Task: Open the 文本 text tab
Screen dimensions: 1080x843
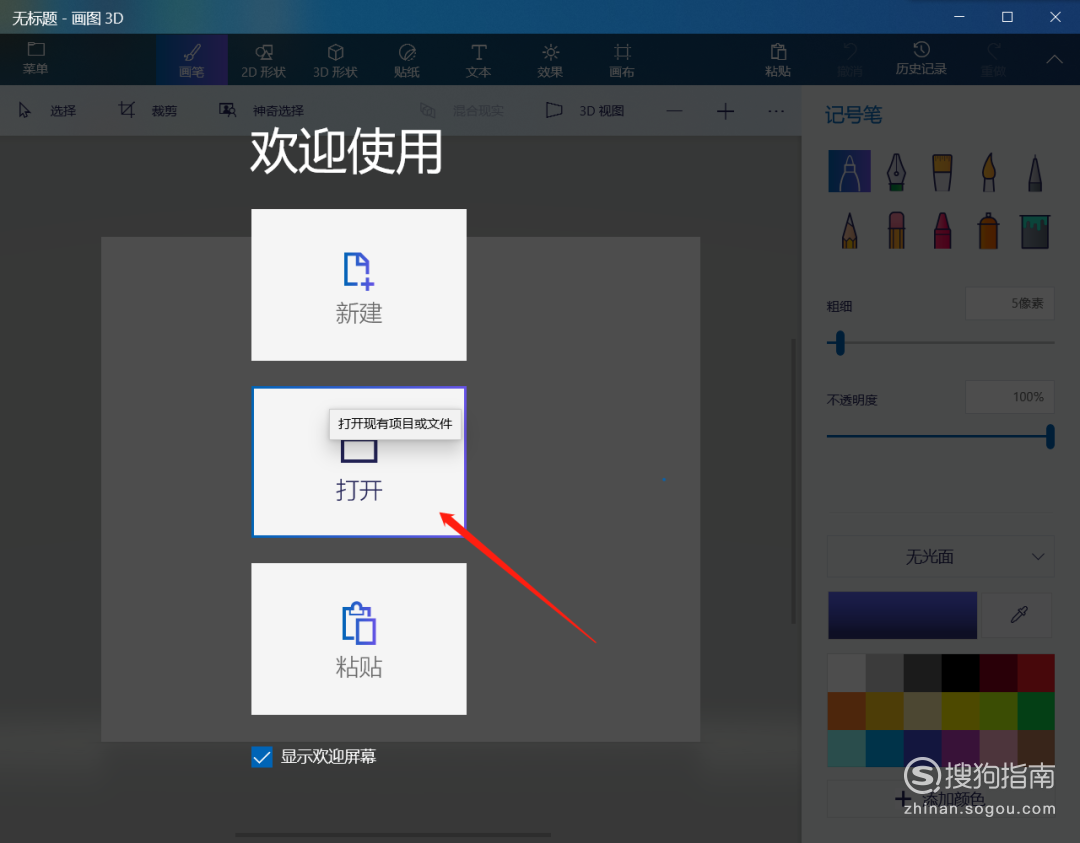Action: (479, 60)
